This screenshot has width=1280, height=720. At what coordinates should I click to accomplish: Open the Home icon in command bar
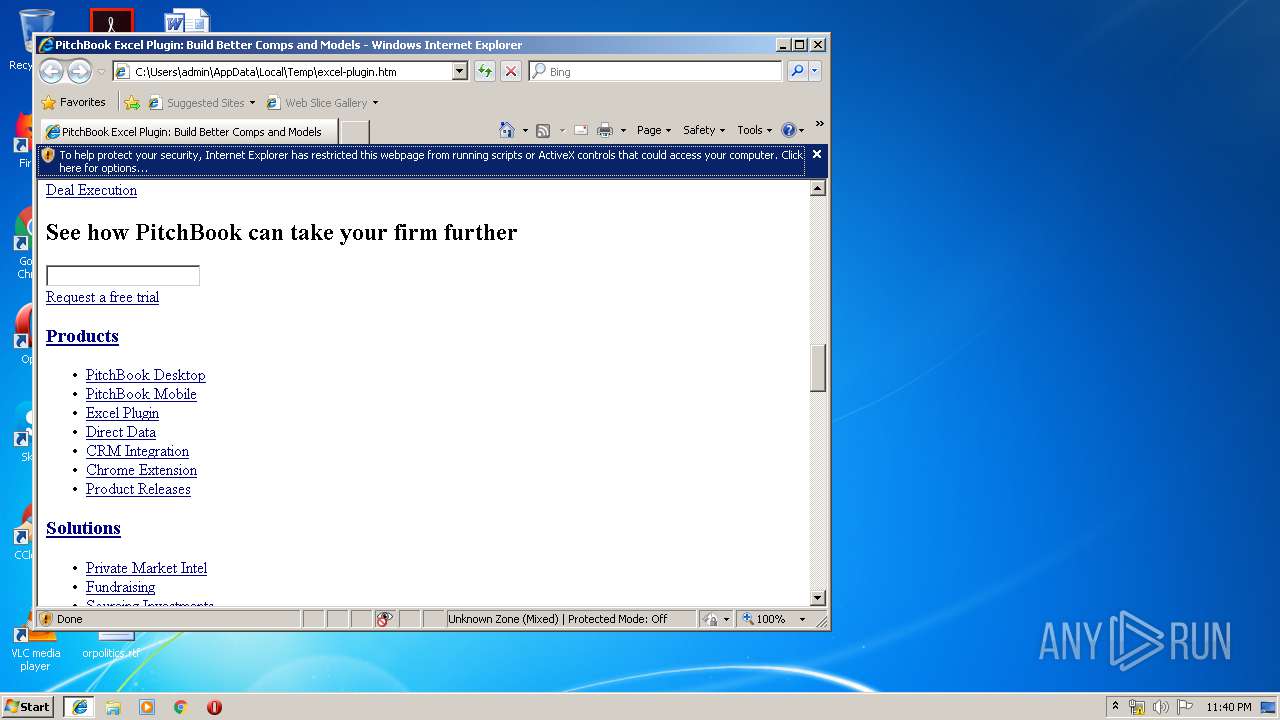507,130
